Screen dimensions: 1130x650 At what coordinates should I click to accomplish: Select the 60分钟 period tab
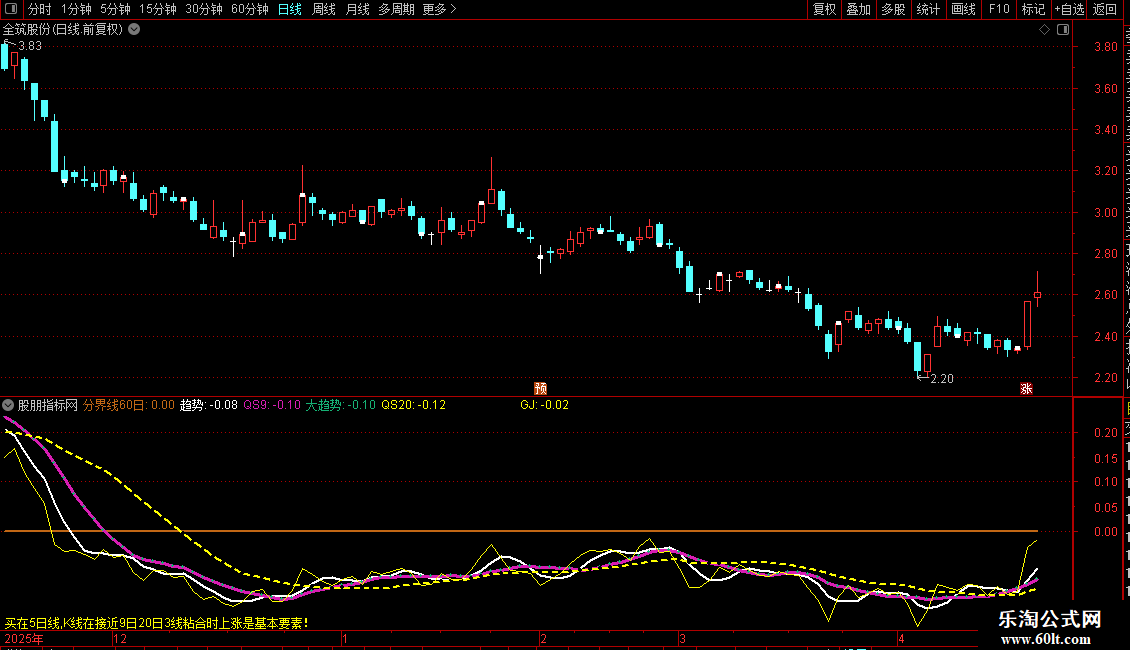[249, 9]
